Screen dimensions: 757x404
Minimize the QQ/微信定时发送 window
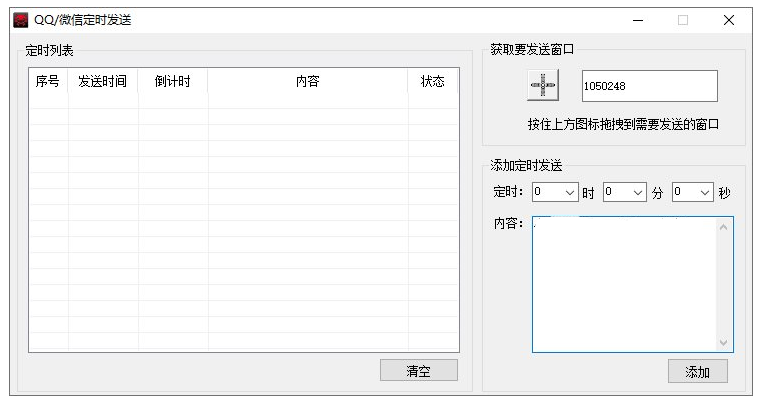pyautogui.click(x=637, y=19)
